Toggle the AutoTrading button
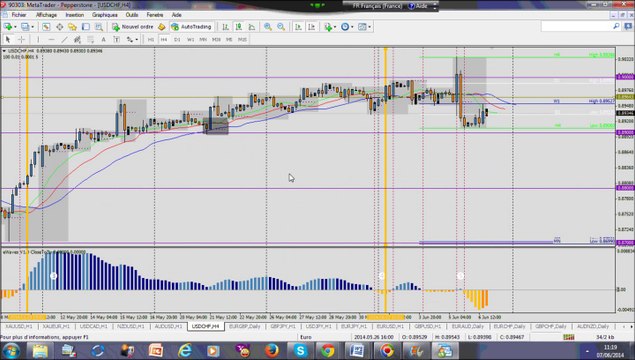 point(192,27)
